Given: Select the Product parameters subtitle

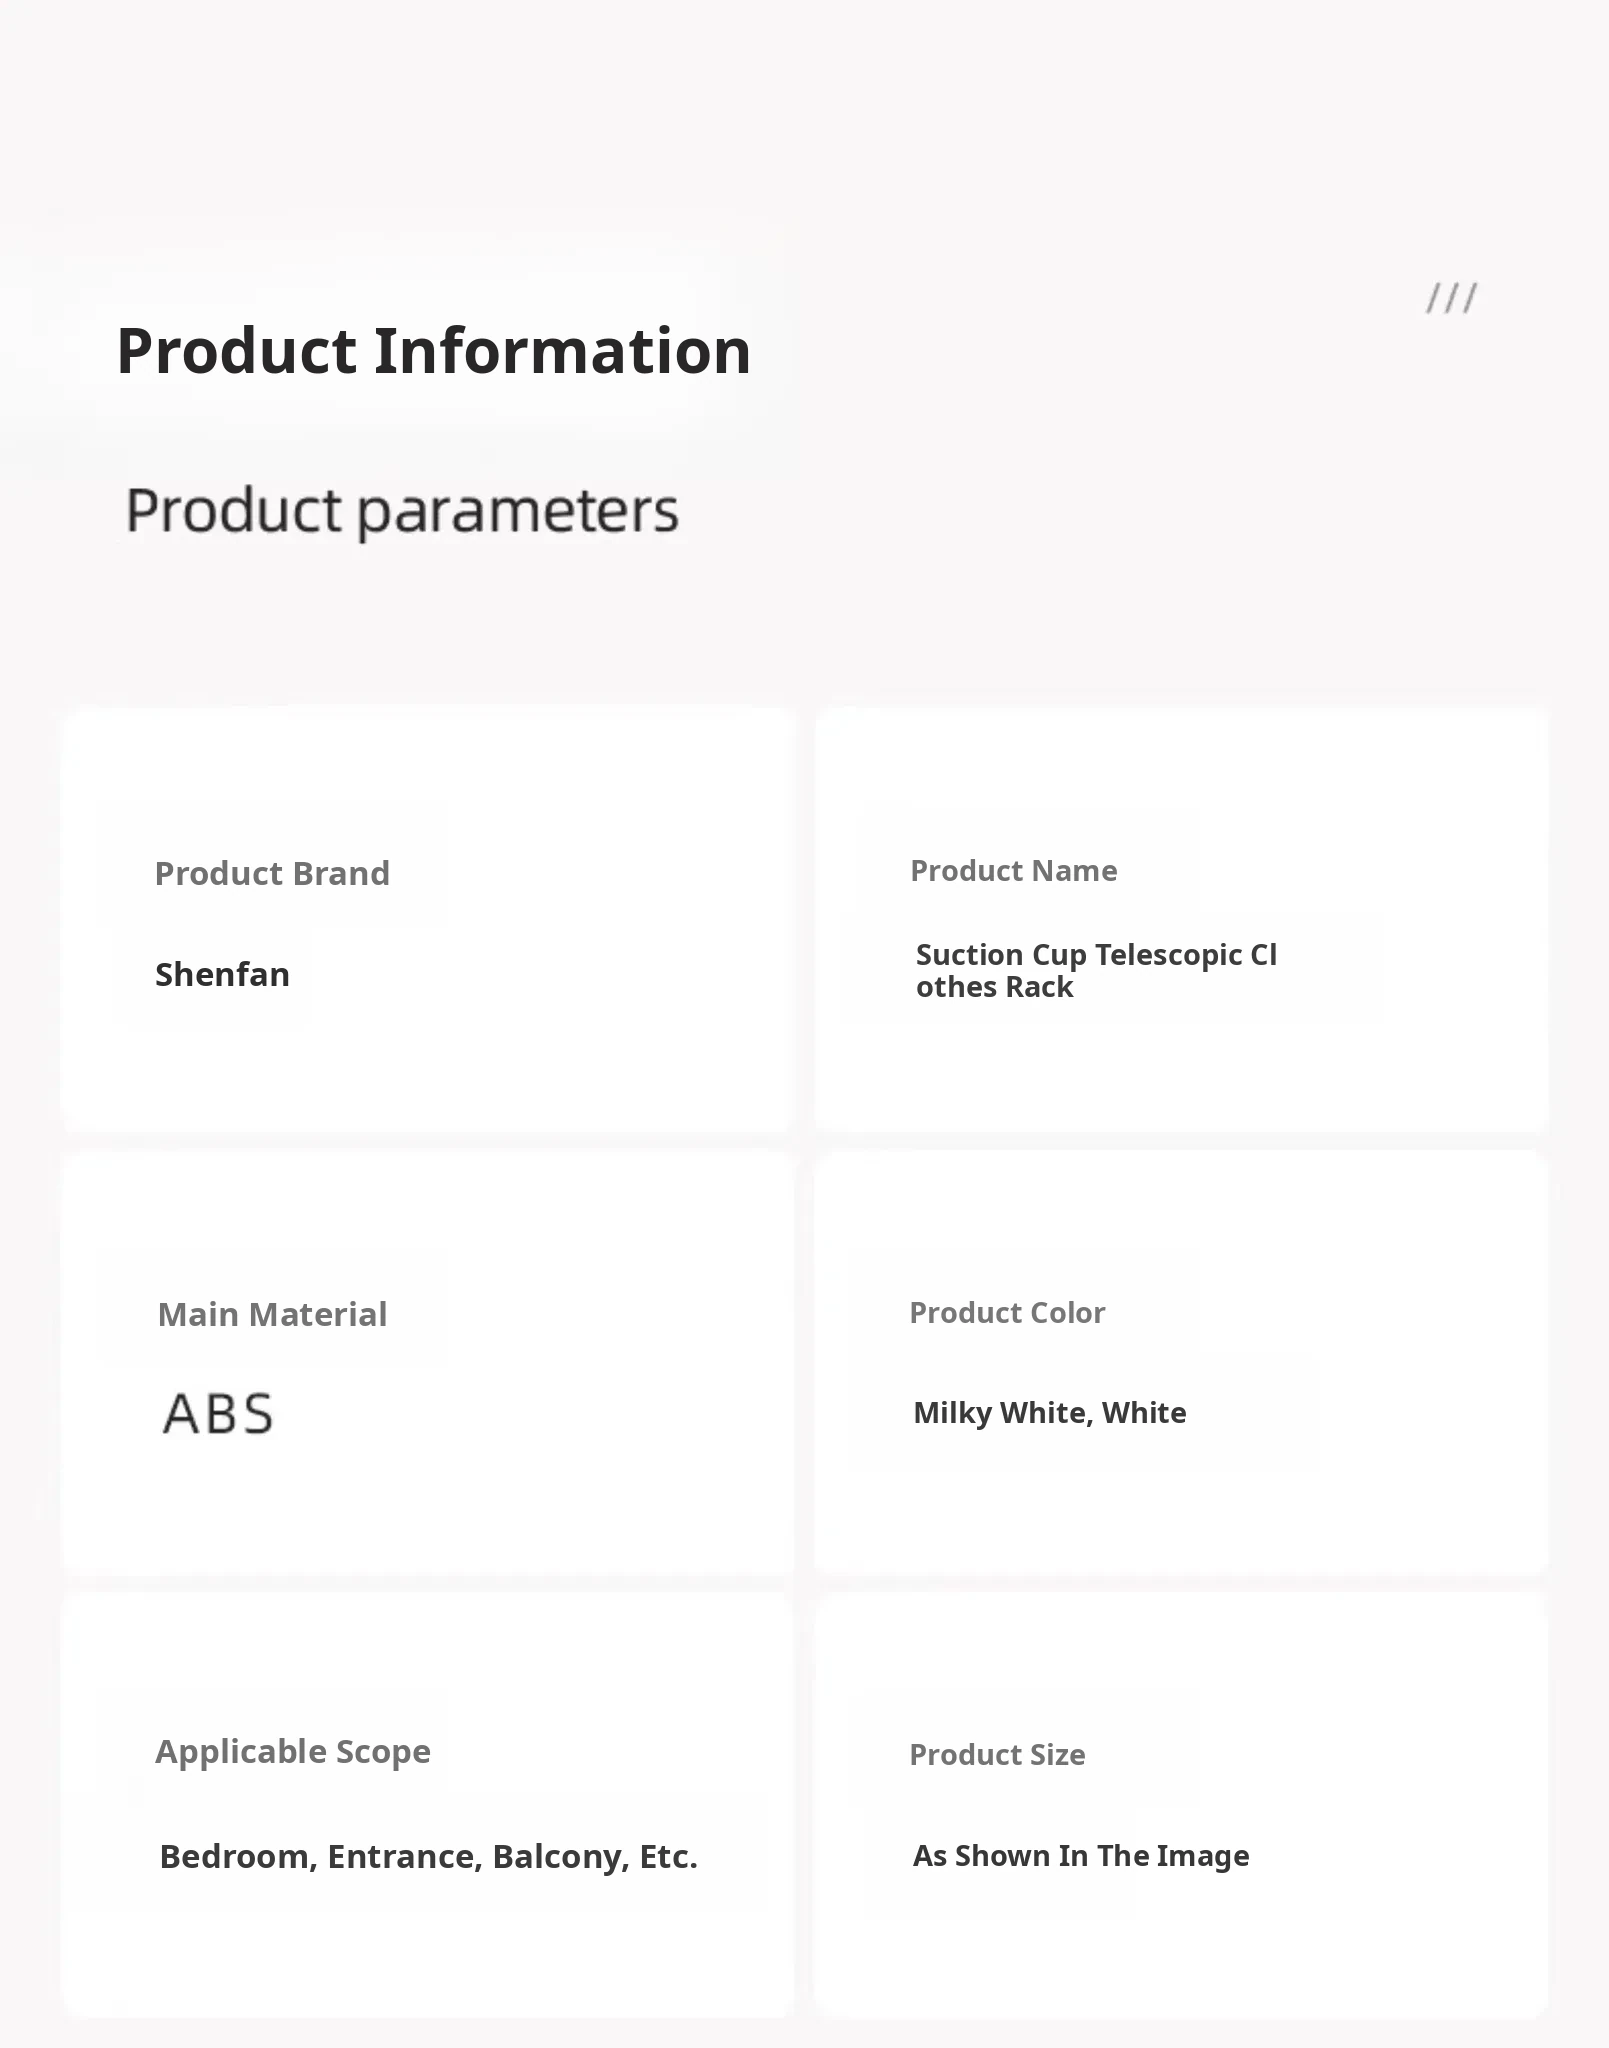Looking at the screenshot, I should [402, 511].
